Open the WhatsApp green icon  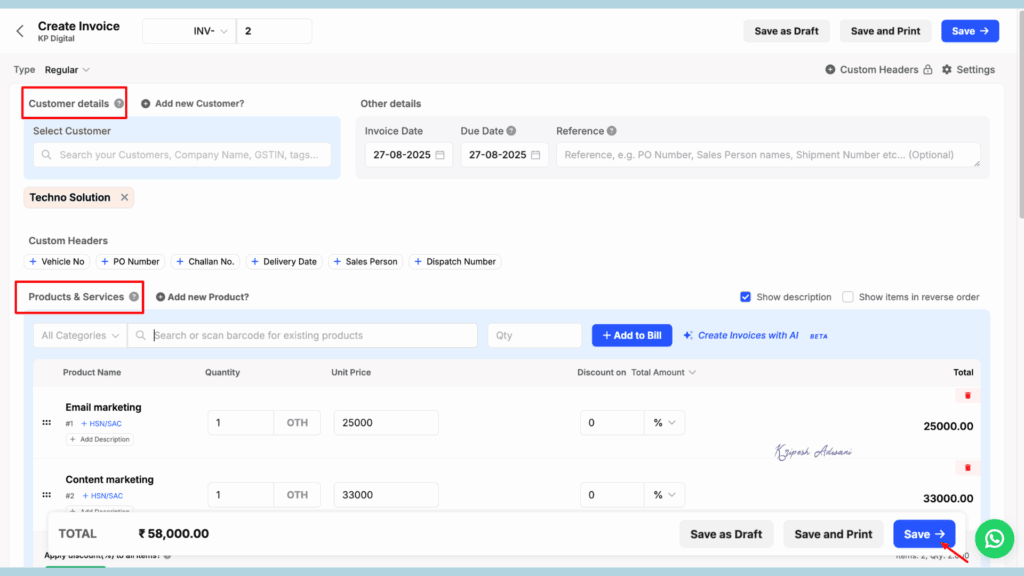994,538
